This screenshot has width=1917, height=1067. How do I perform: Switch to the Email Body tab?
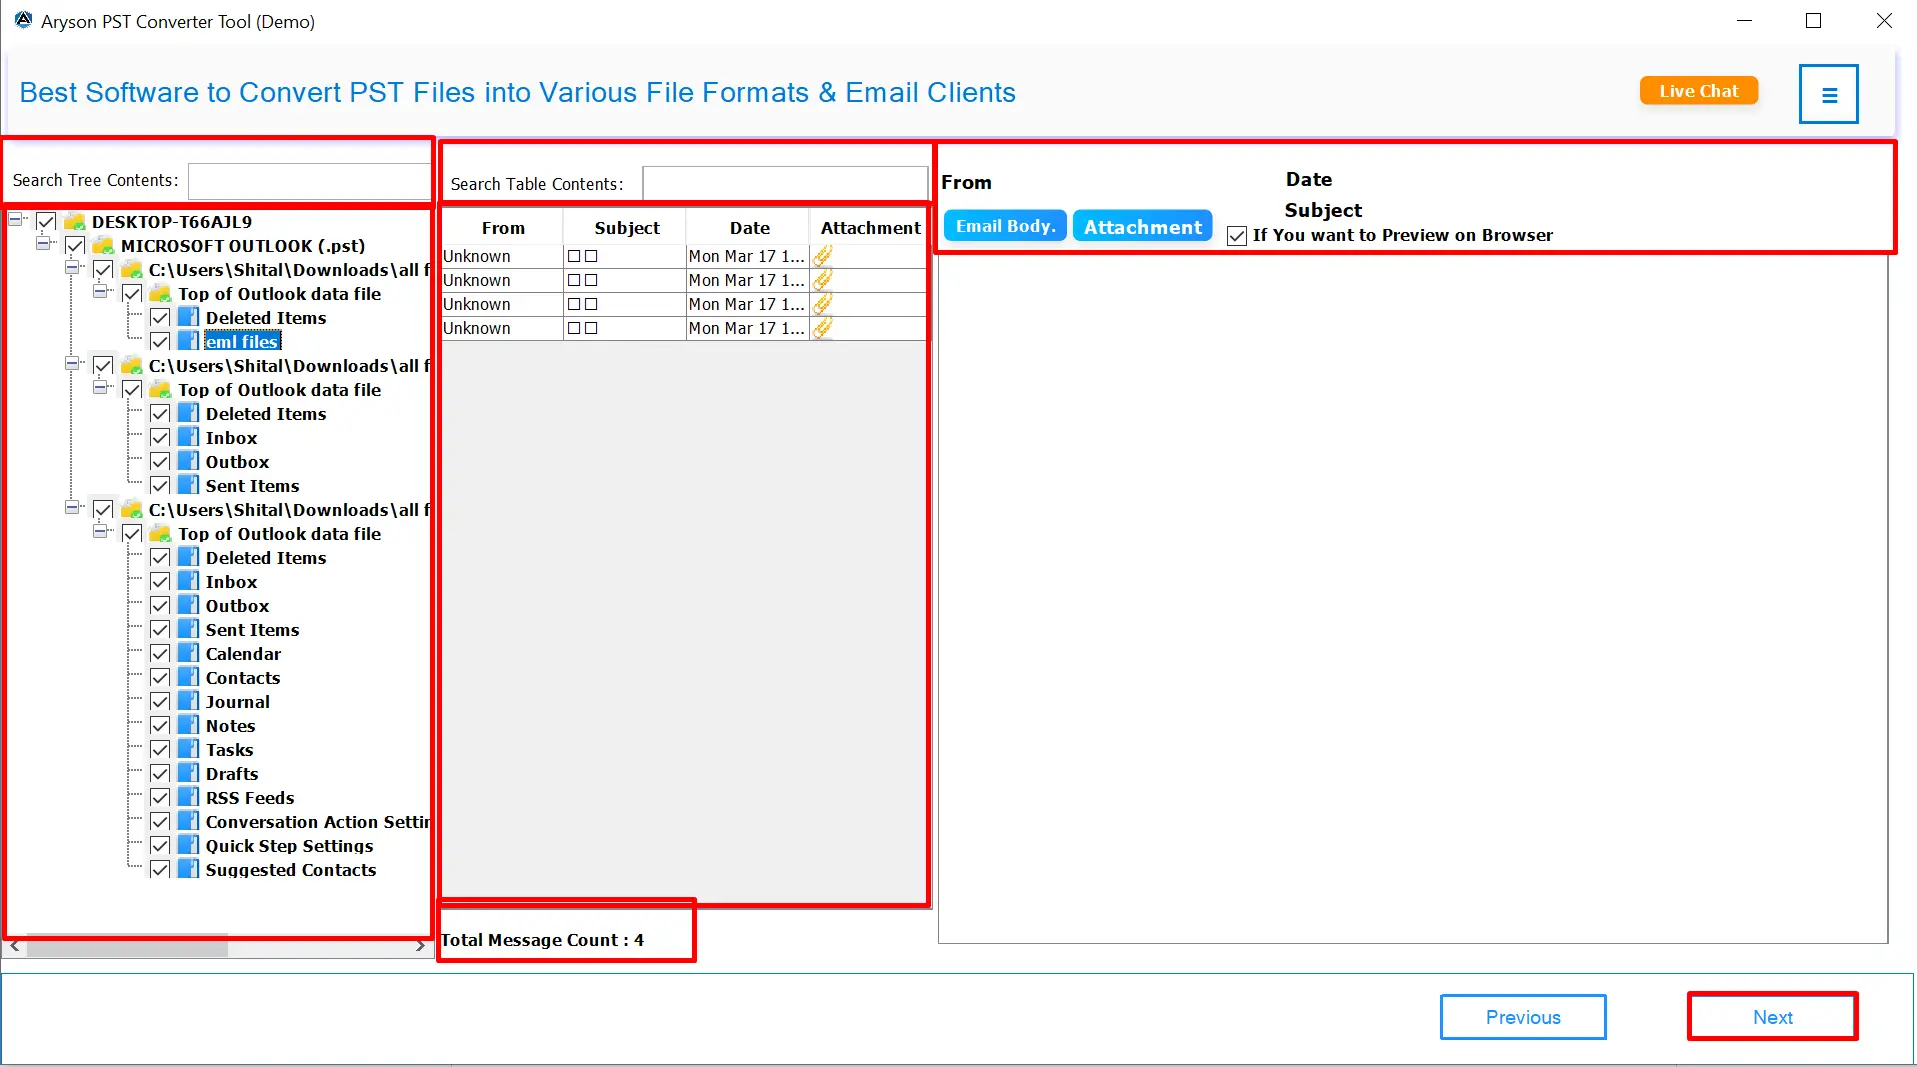point(1005,226)
